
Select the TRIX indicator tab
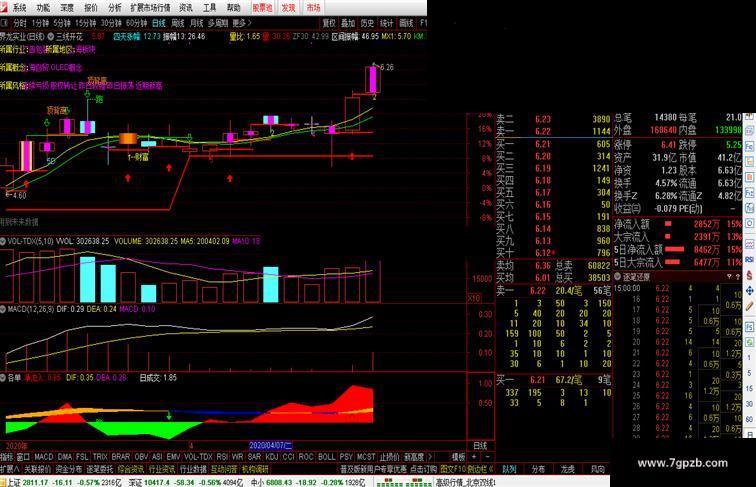tap(100, 457)
